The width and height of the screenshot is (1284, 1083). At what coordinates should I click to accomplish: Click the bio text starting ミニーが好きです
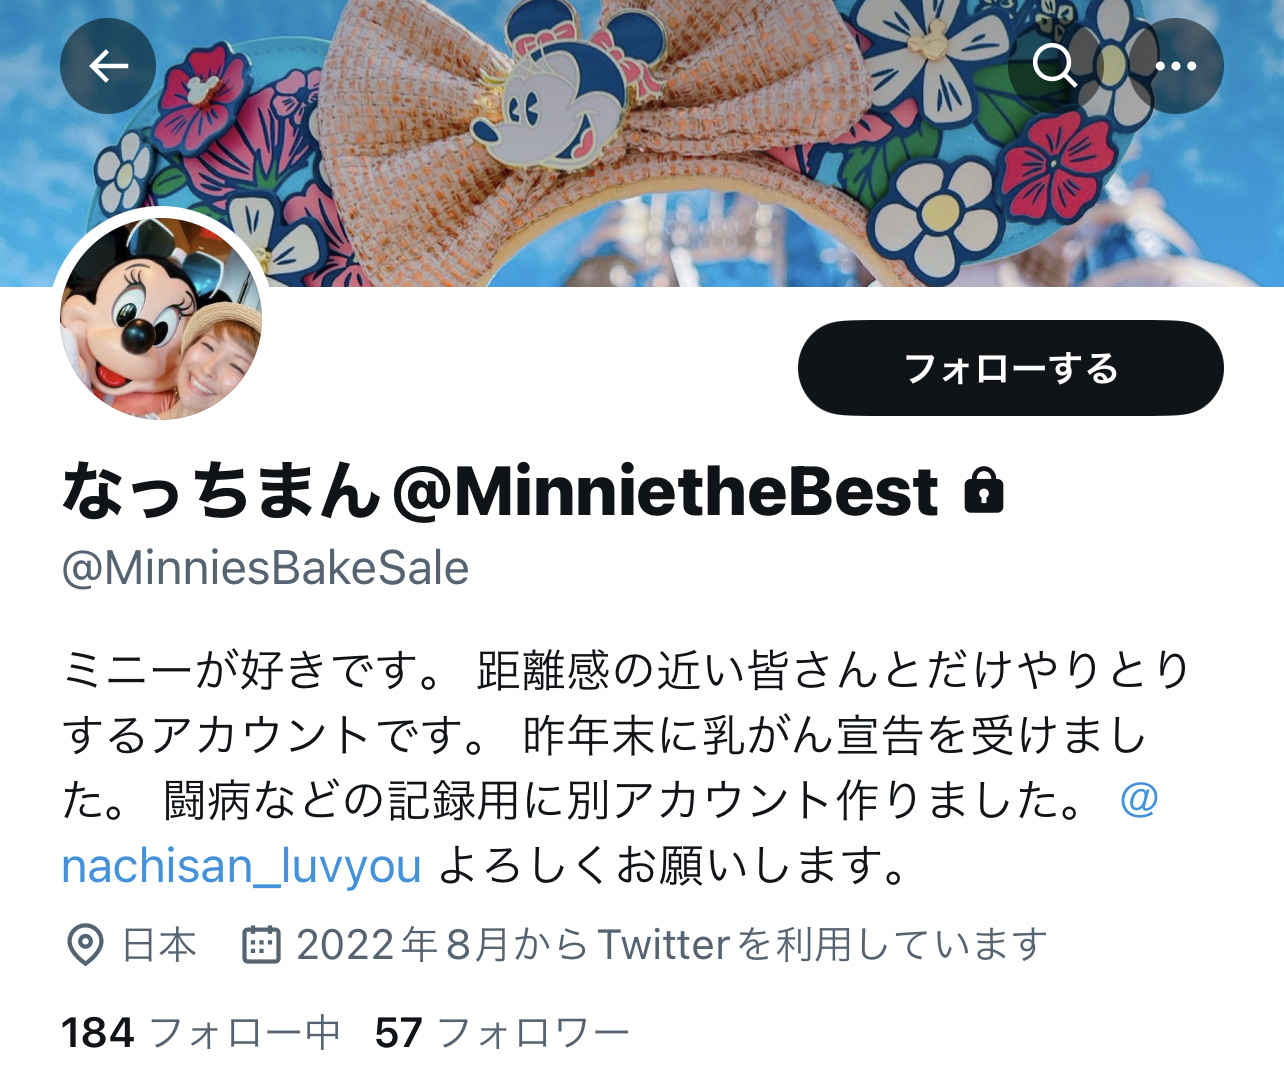tap(626, 767)
